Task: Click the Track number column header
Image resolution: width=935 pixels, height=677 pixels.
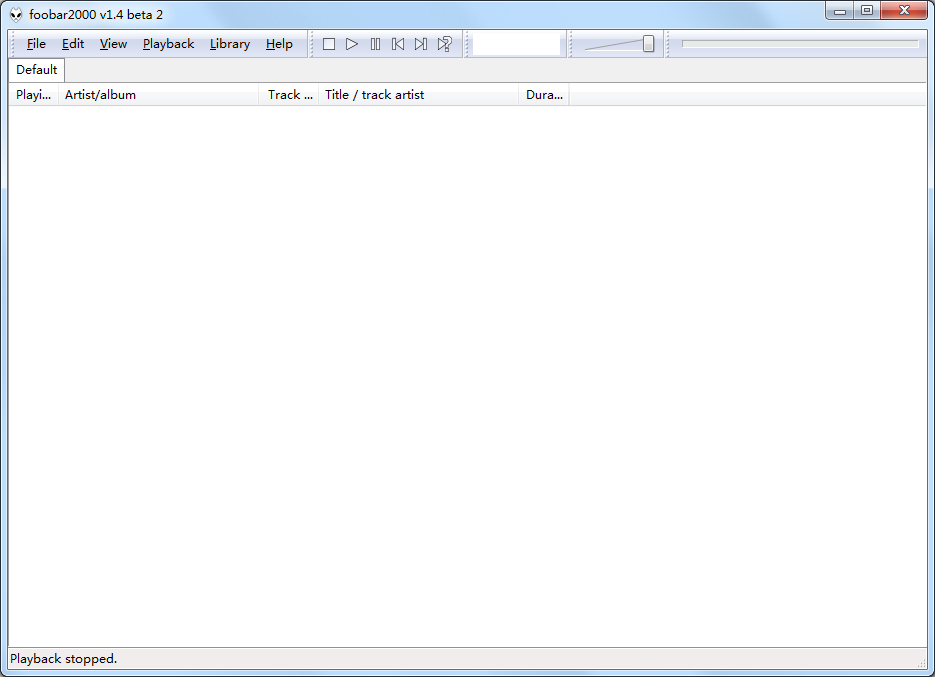Action: (289, 95)
